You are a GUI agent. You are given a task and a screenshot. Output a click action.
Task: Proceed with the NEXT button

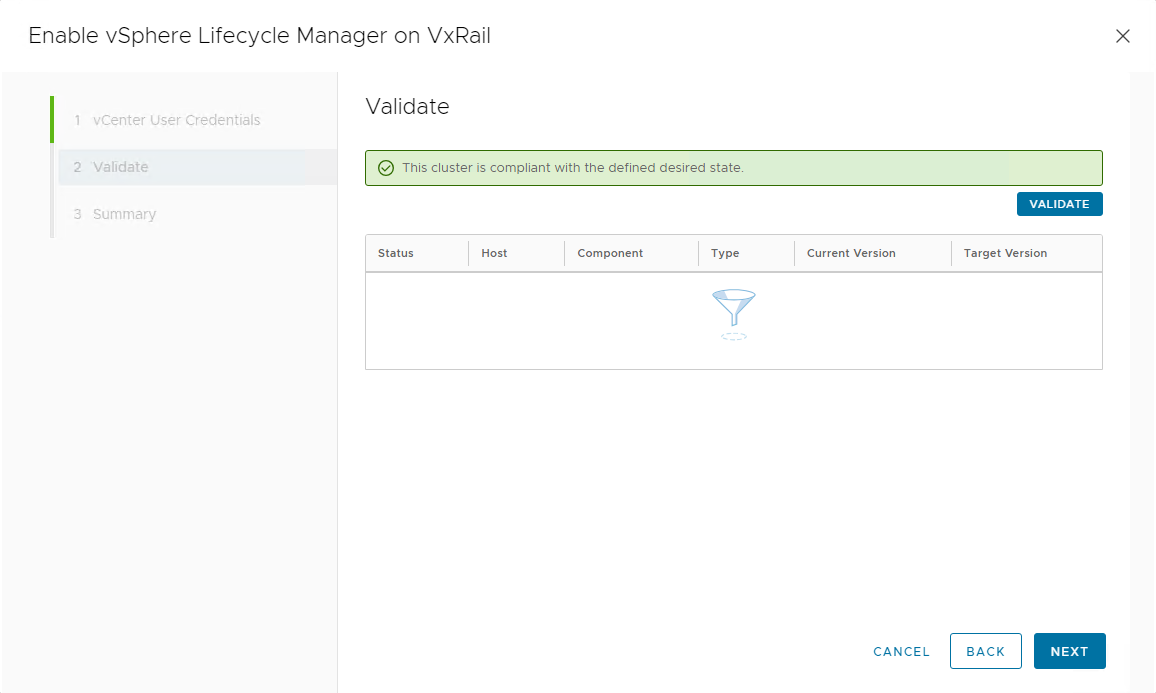[x=1069, y=651]
